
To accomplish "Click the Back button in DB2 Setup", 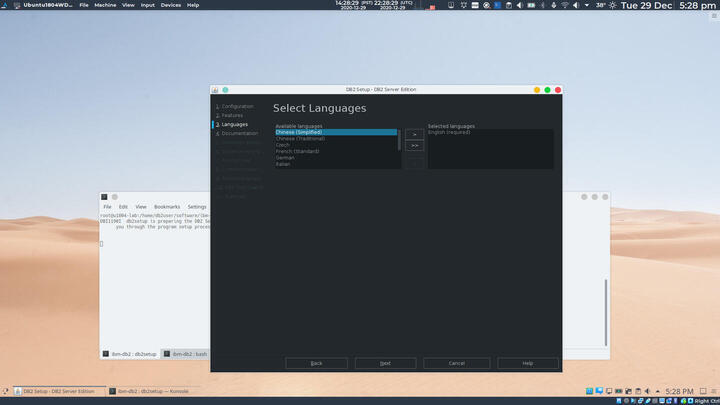I will coord(316,363).
